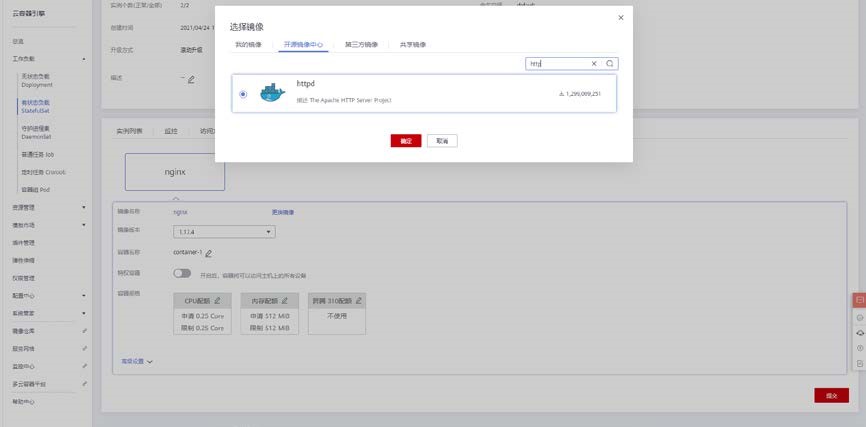The height and width of the screenshot is (427, 866).
Task: Expand the 配置中心 sidebar section
Action: 49,296
